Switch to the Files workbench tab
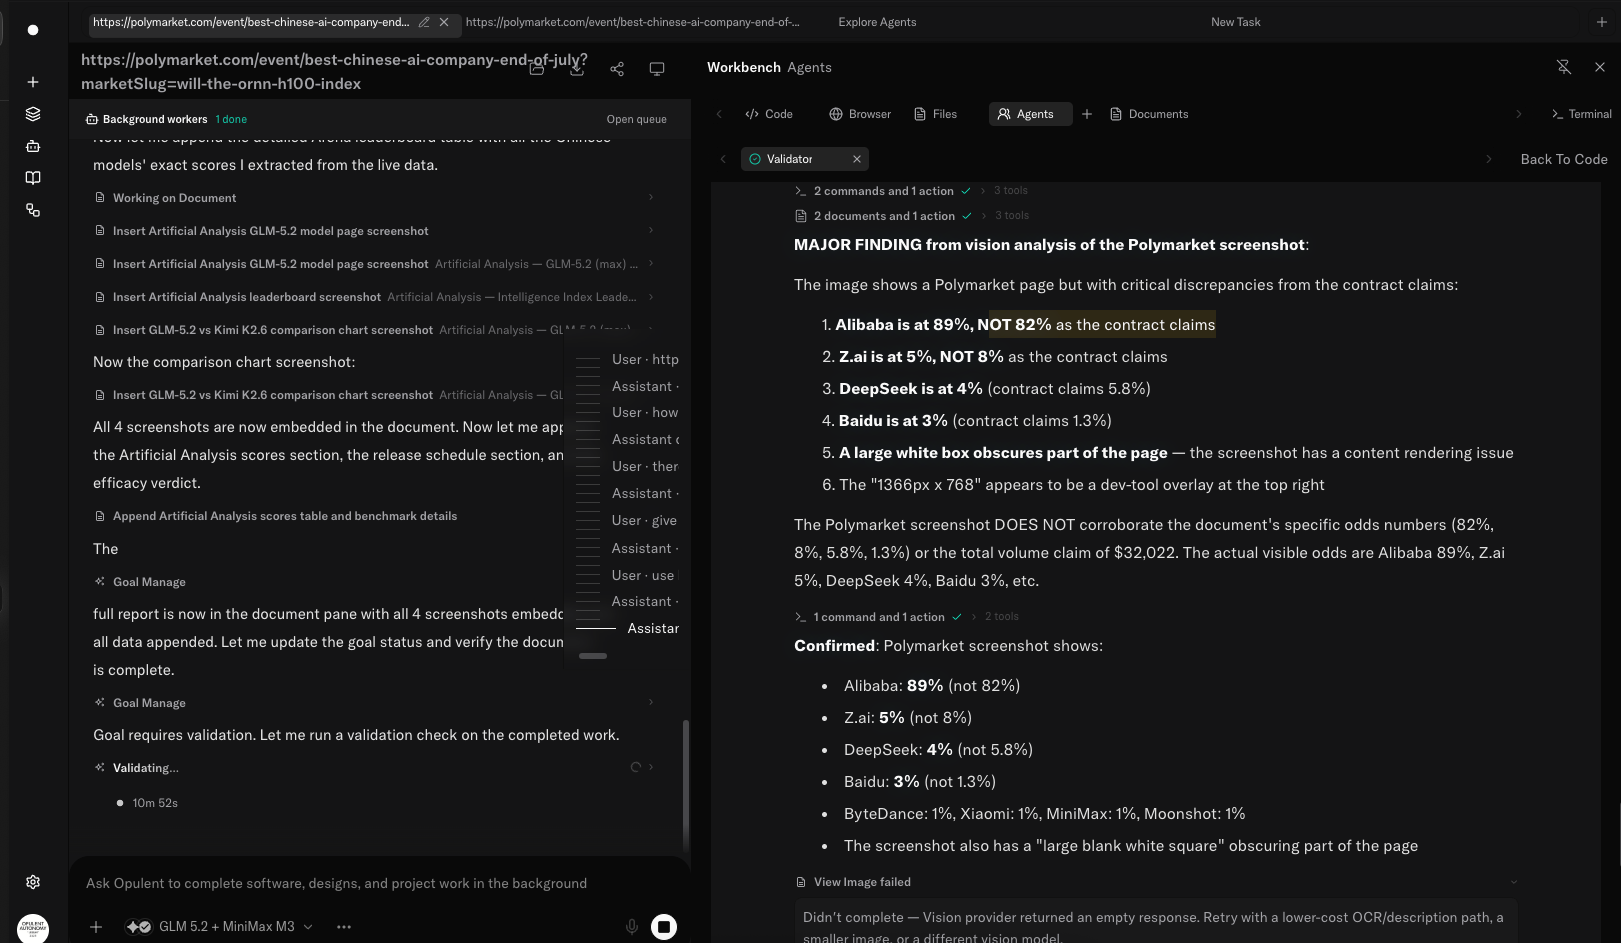 click(x=936, y=114)
